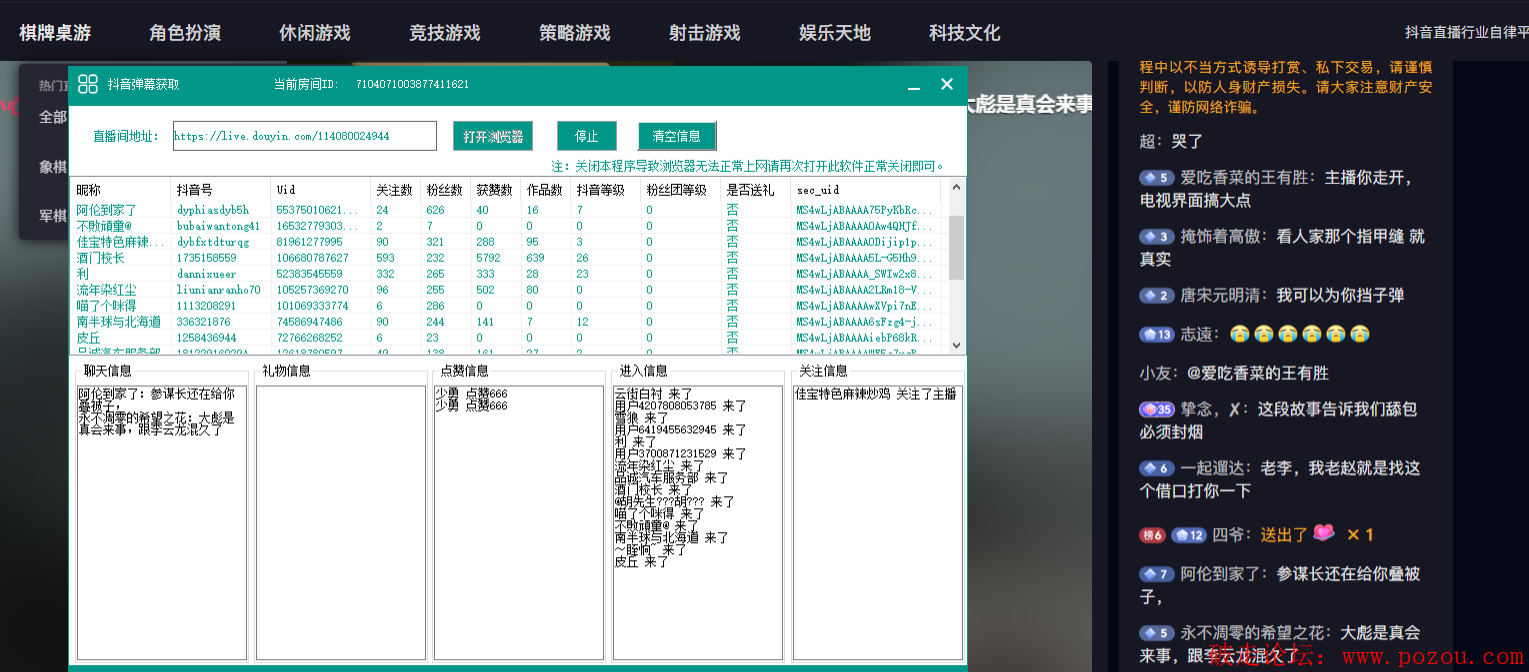
Task: Select 象棋 in the webpage dropdown menu
Action: tap(53, 167)
